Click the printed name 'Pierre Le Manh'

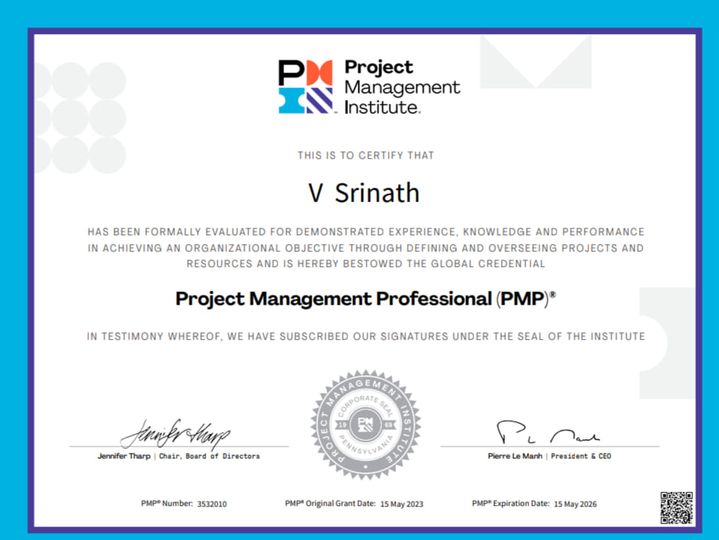[515, 456]
